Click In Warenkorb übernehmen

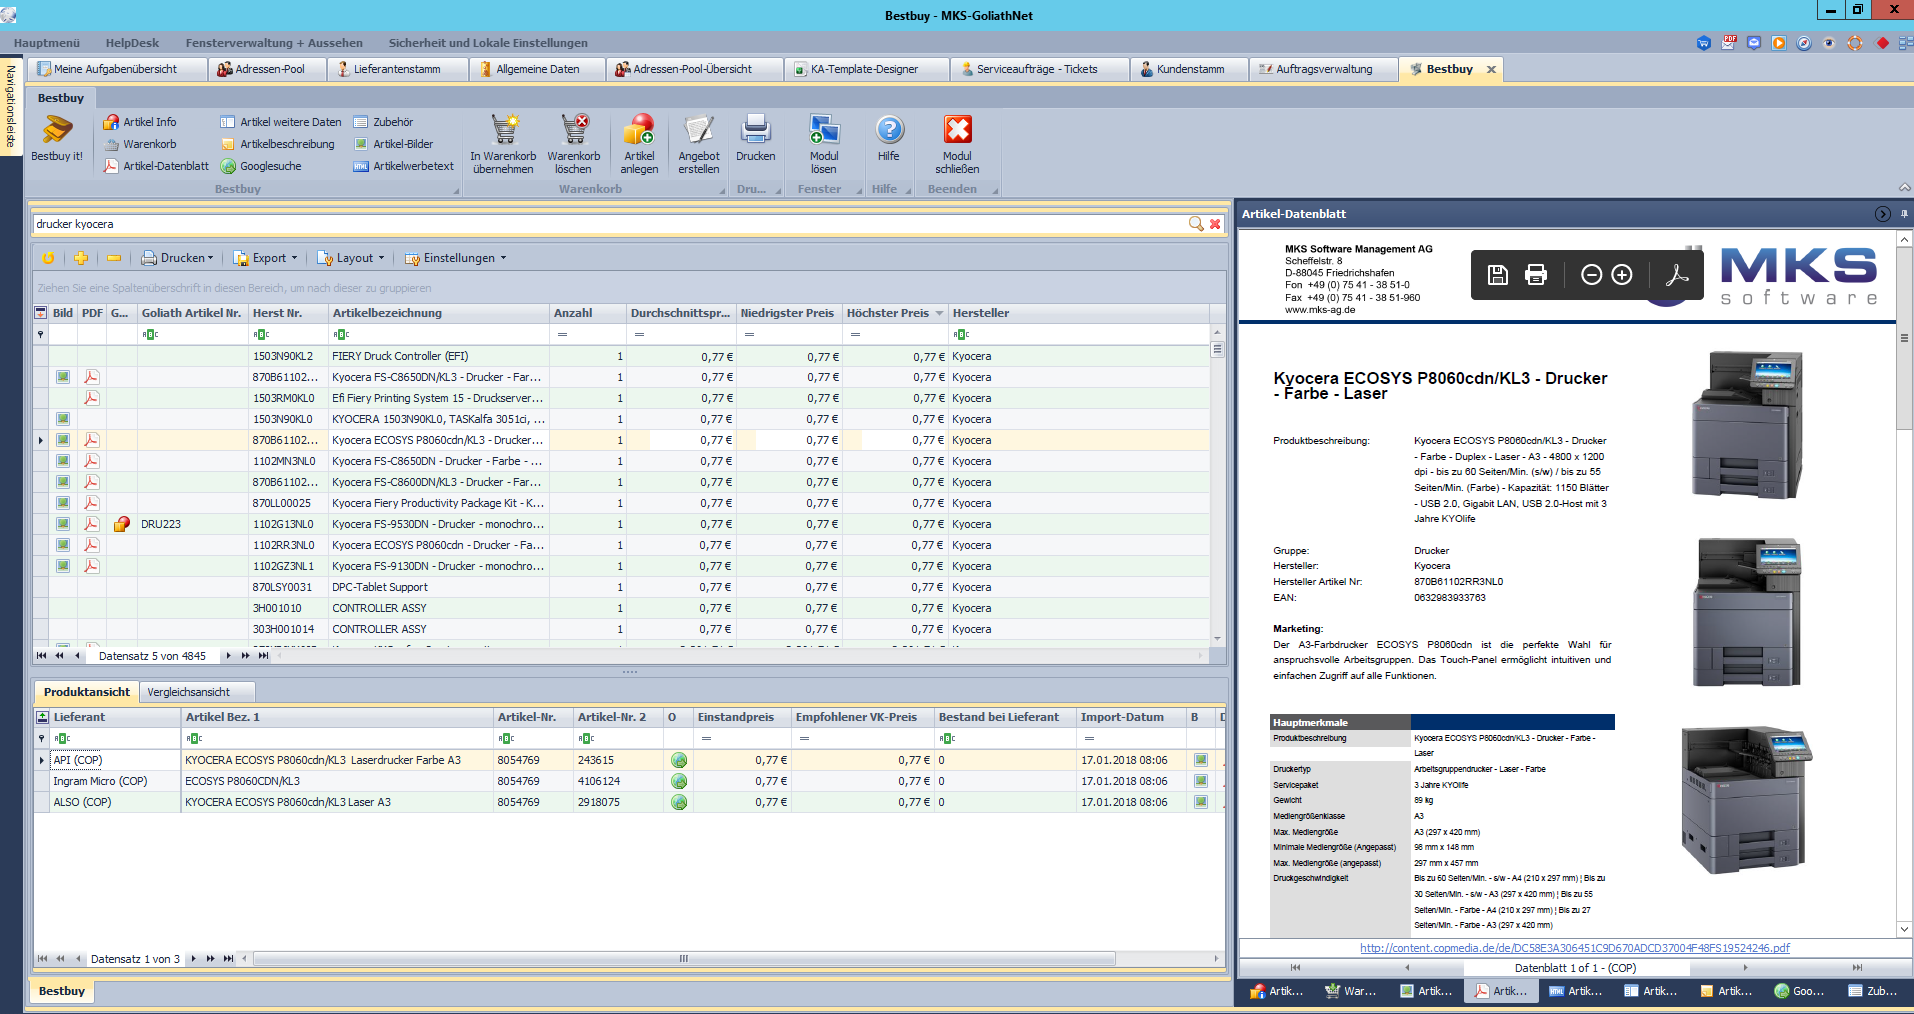[503, 144]
